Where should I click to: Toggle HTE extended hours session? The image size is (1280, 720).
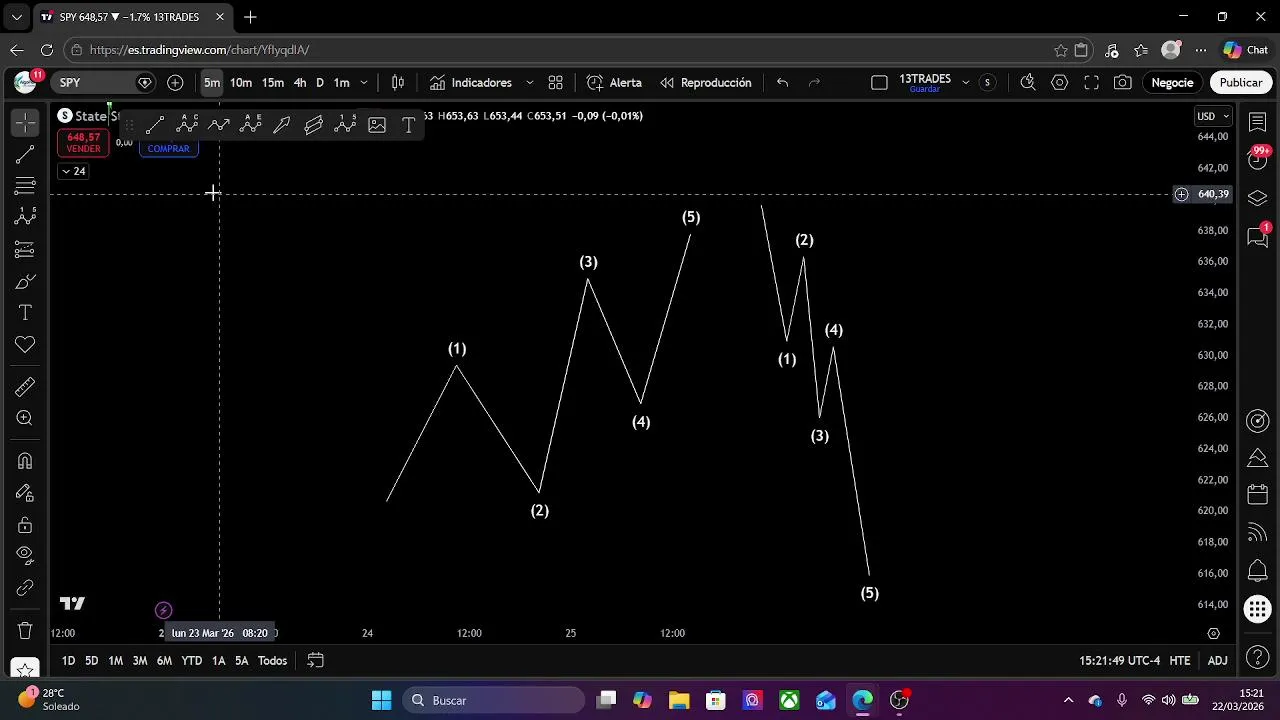click(1180, 661)
